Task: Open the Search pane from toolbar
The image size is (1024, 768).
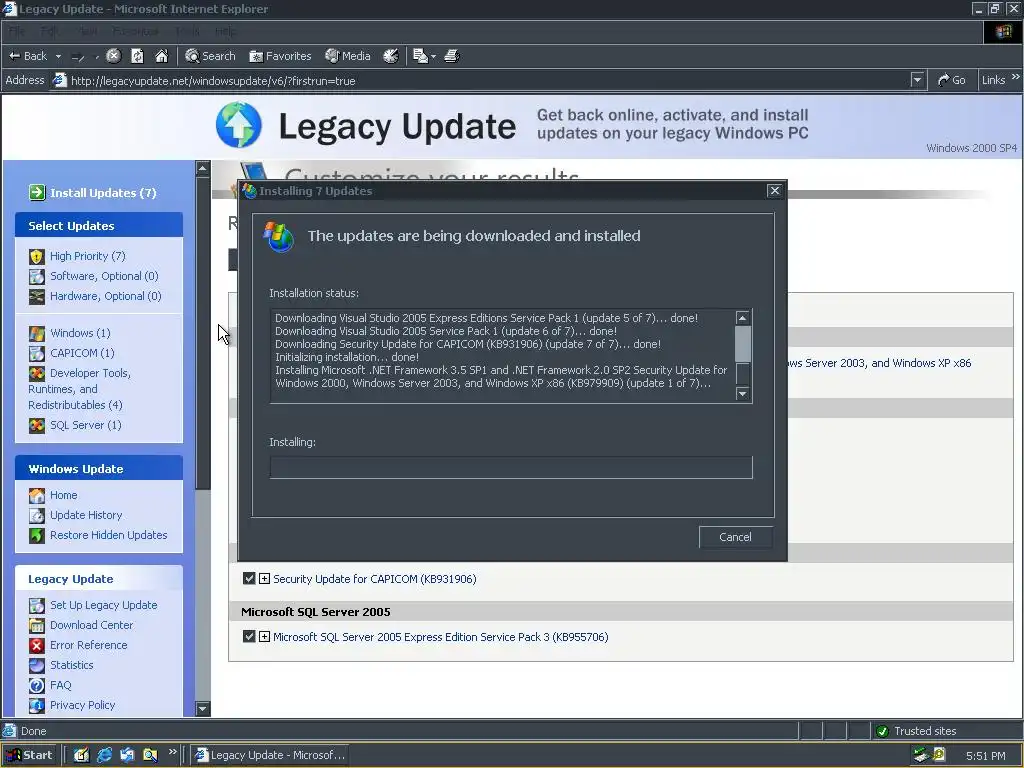Action: (210, 56)
